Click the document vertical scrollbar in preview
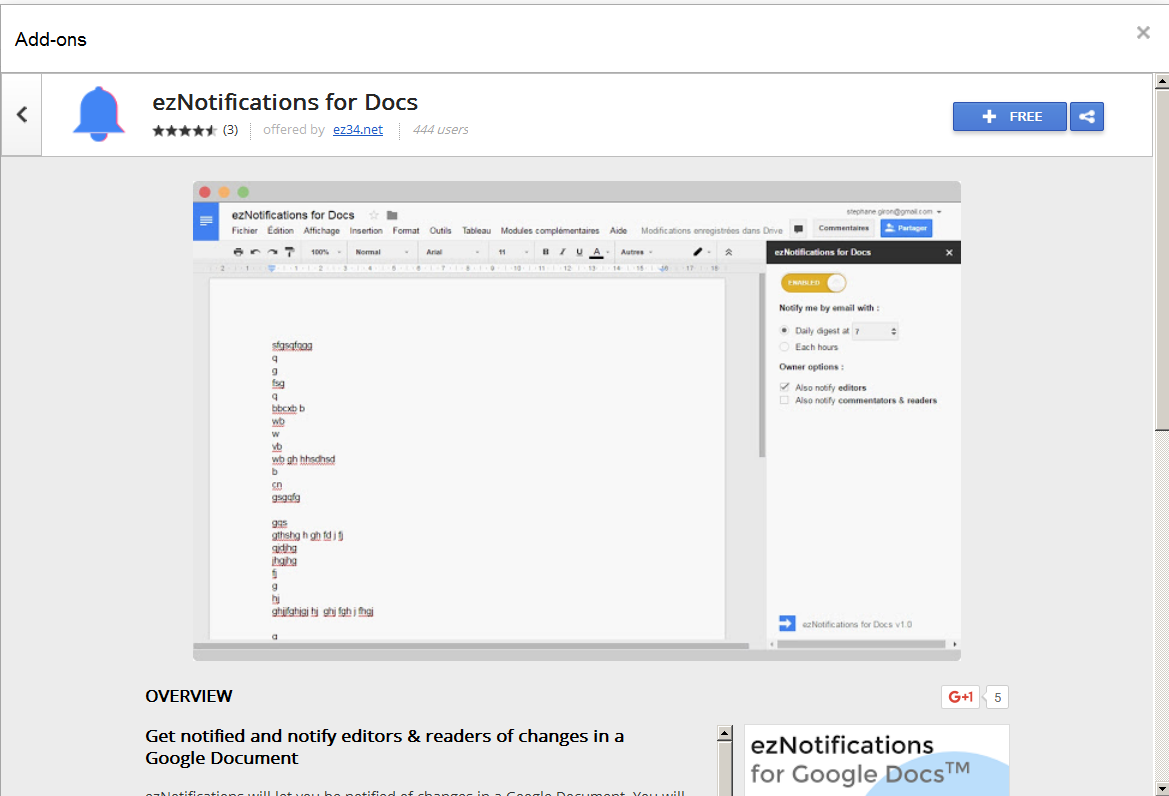Viewport: 1169px width, 796px height. 762,365
